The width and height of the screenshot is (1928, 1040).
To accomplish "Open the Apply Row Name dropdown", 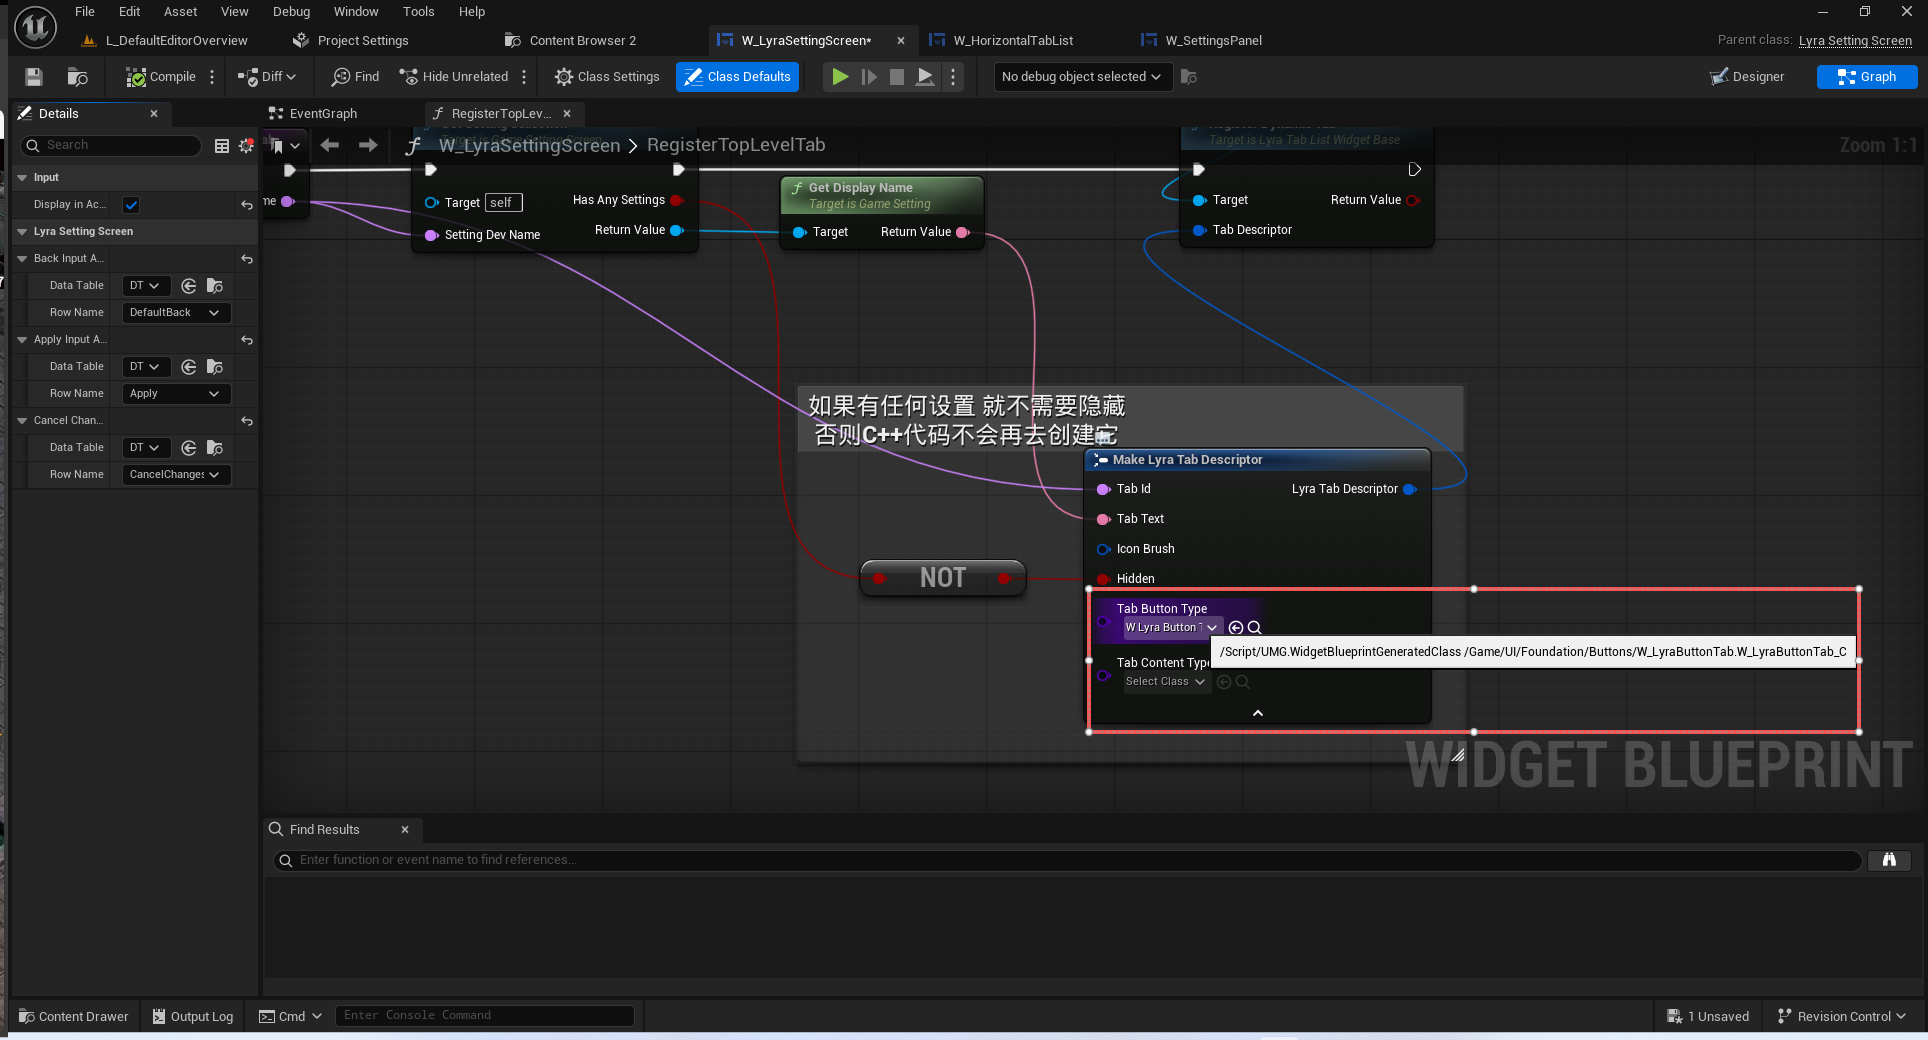I will click(x=175, y=394).
